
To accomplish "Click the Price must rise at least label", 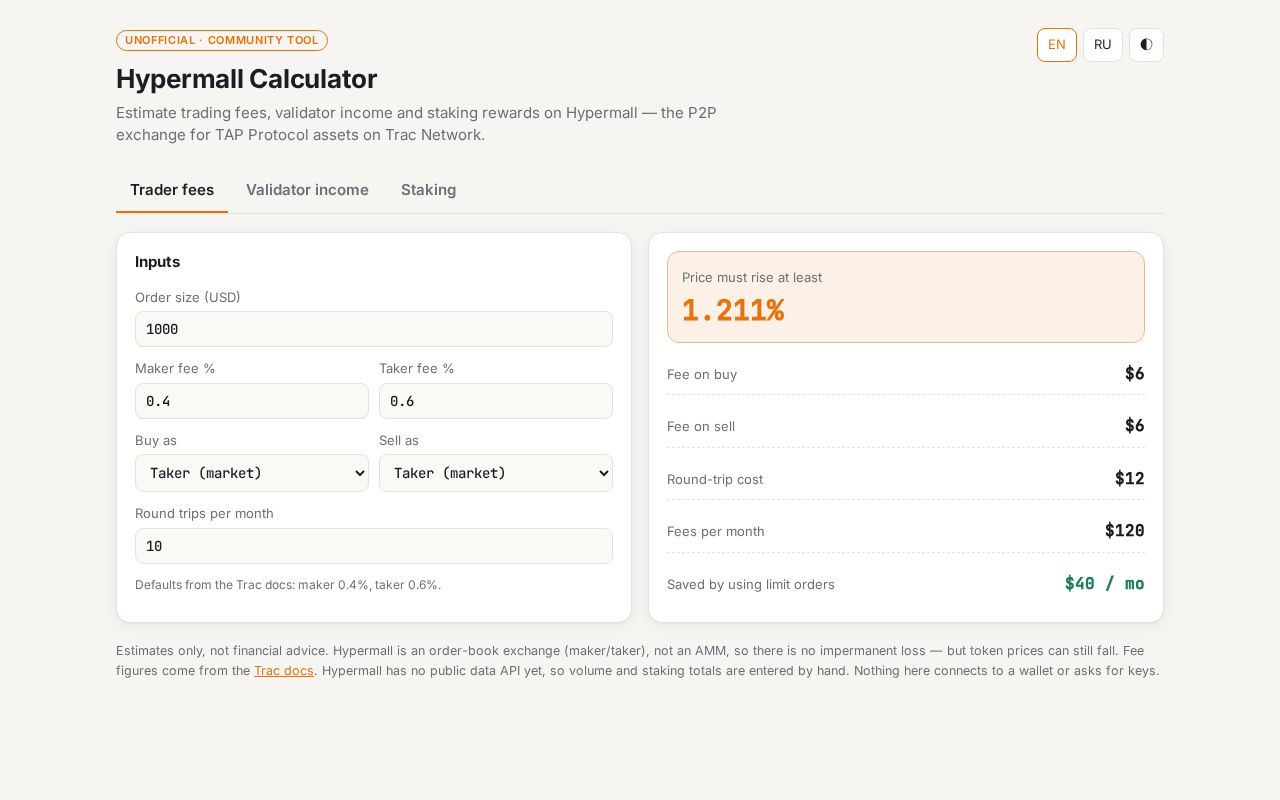I will tap(752, 277).
